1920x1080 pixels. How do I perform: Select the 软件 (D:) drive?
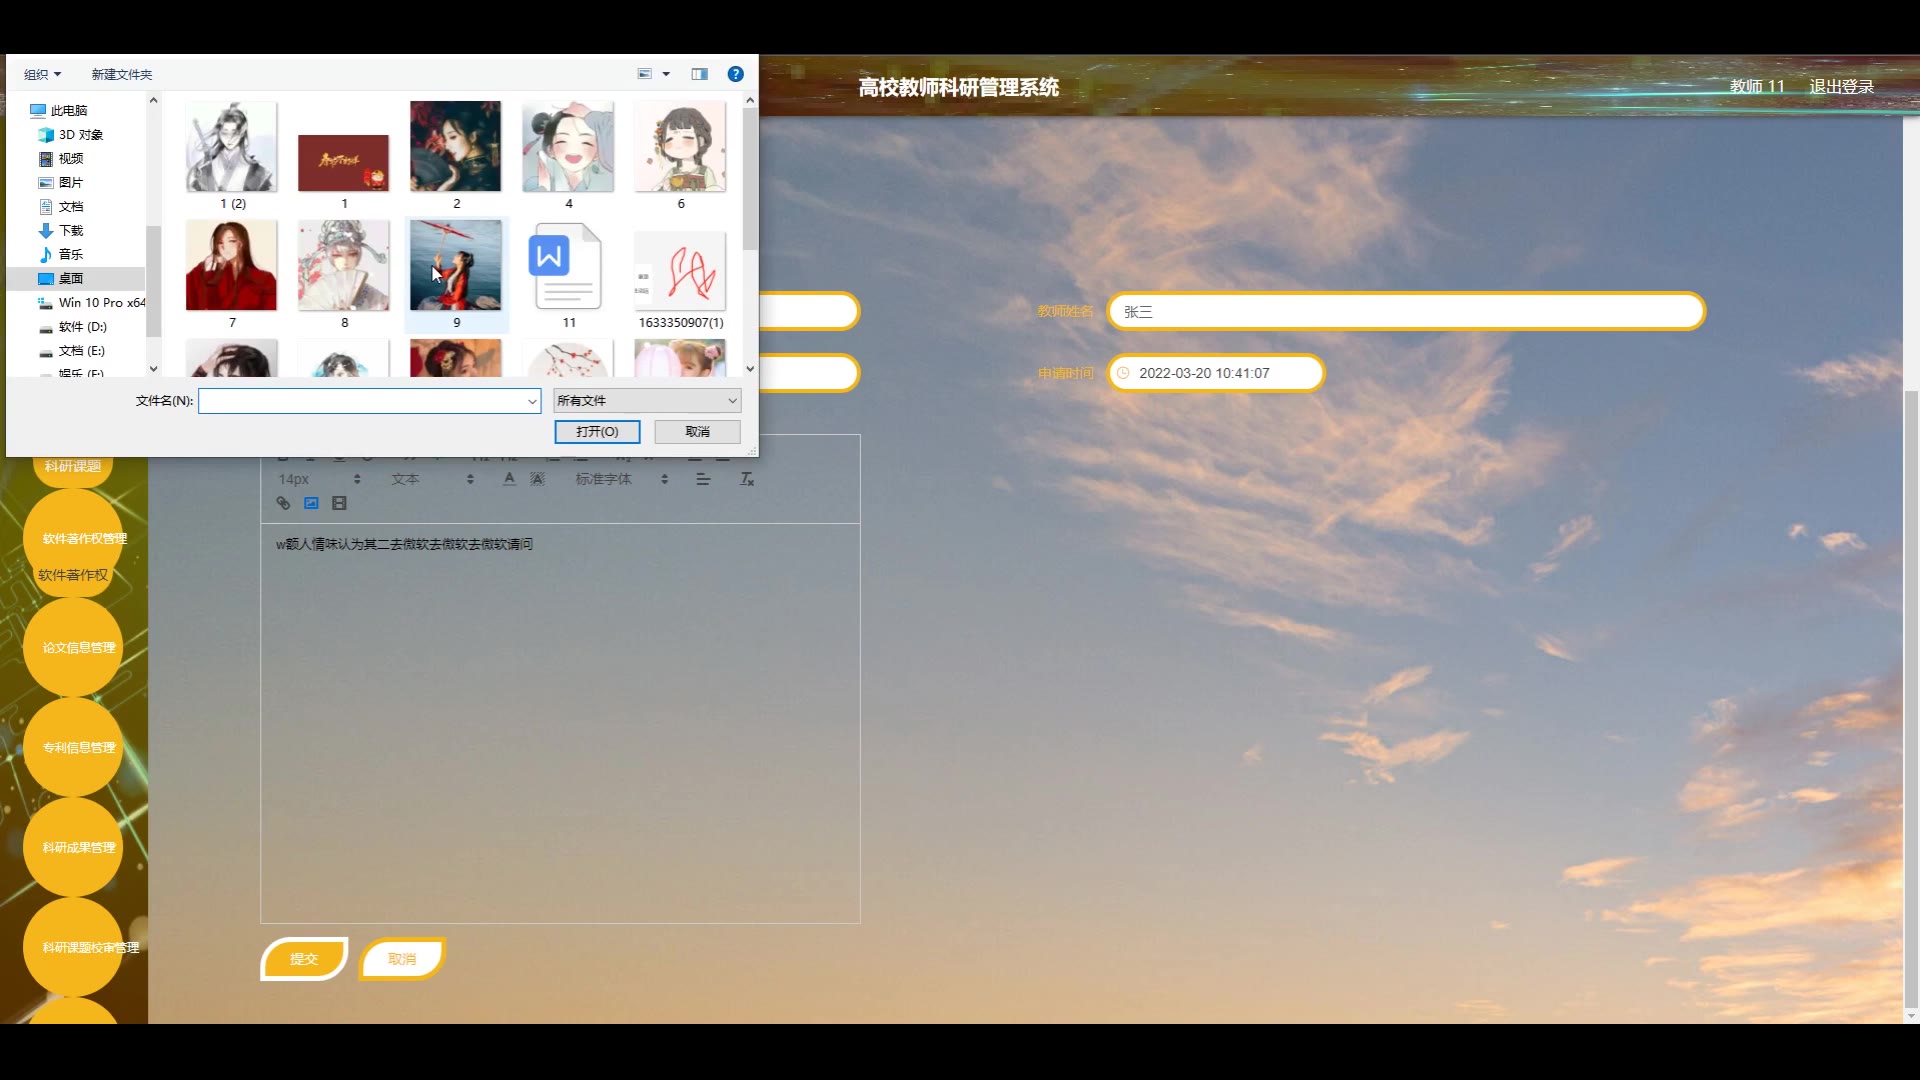click(x=73, y=326)
